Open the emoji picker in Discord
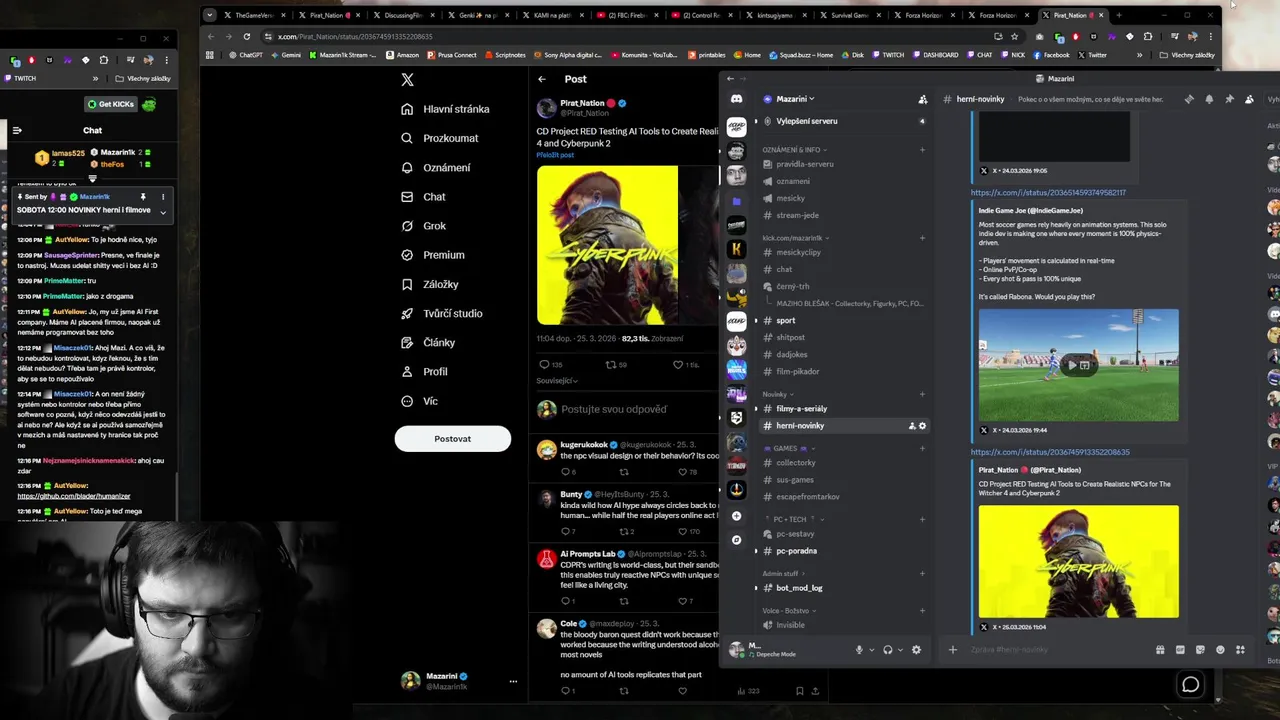Screen dimensions: 1280x720 click(1220, 650)
